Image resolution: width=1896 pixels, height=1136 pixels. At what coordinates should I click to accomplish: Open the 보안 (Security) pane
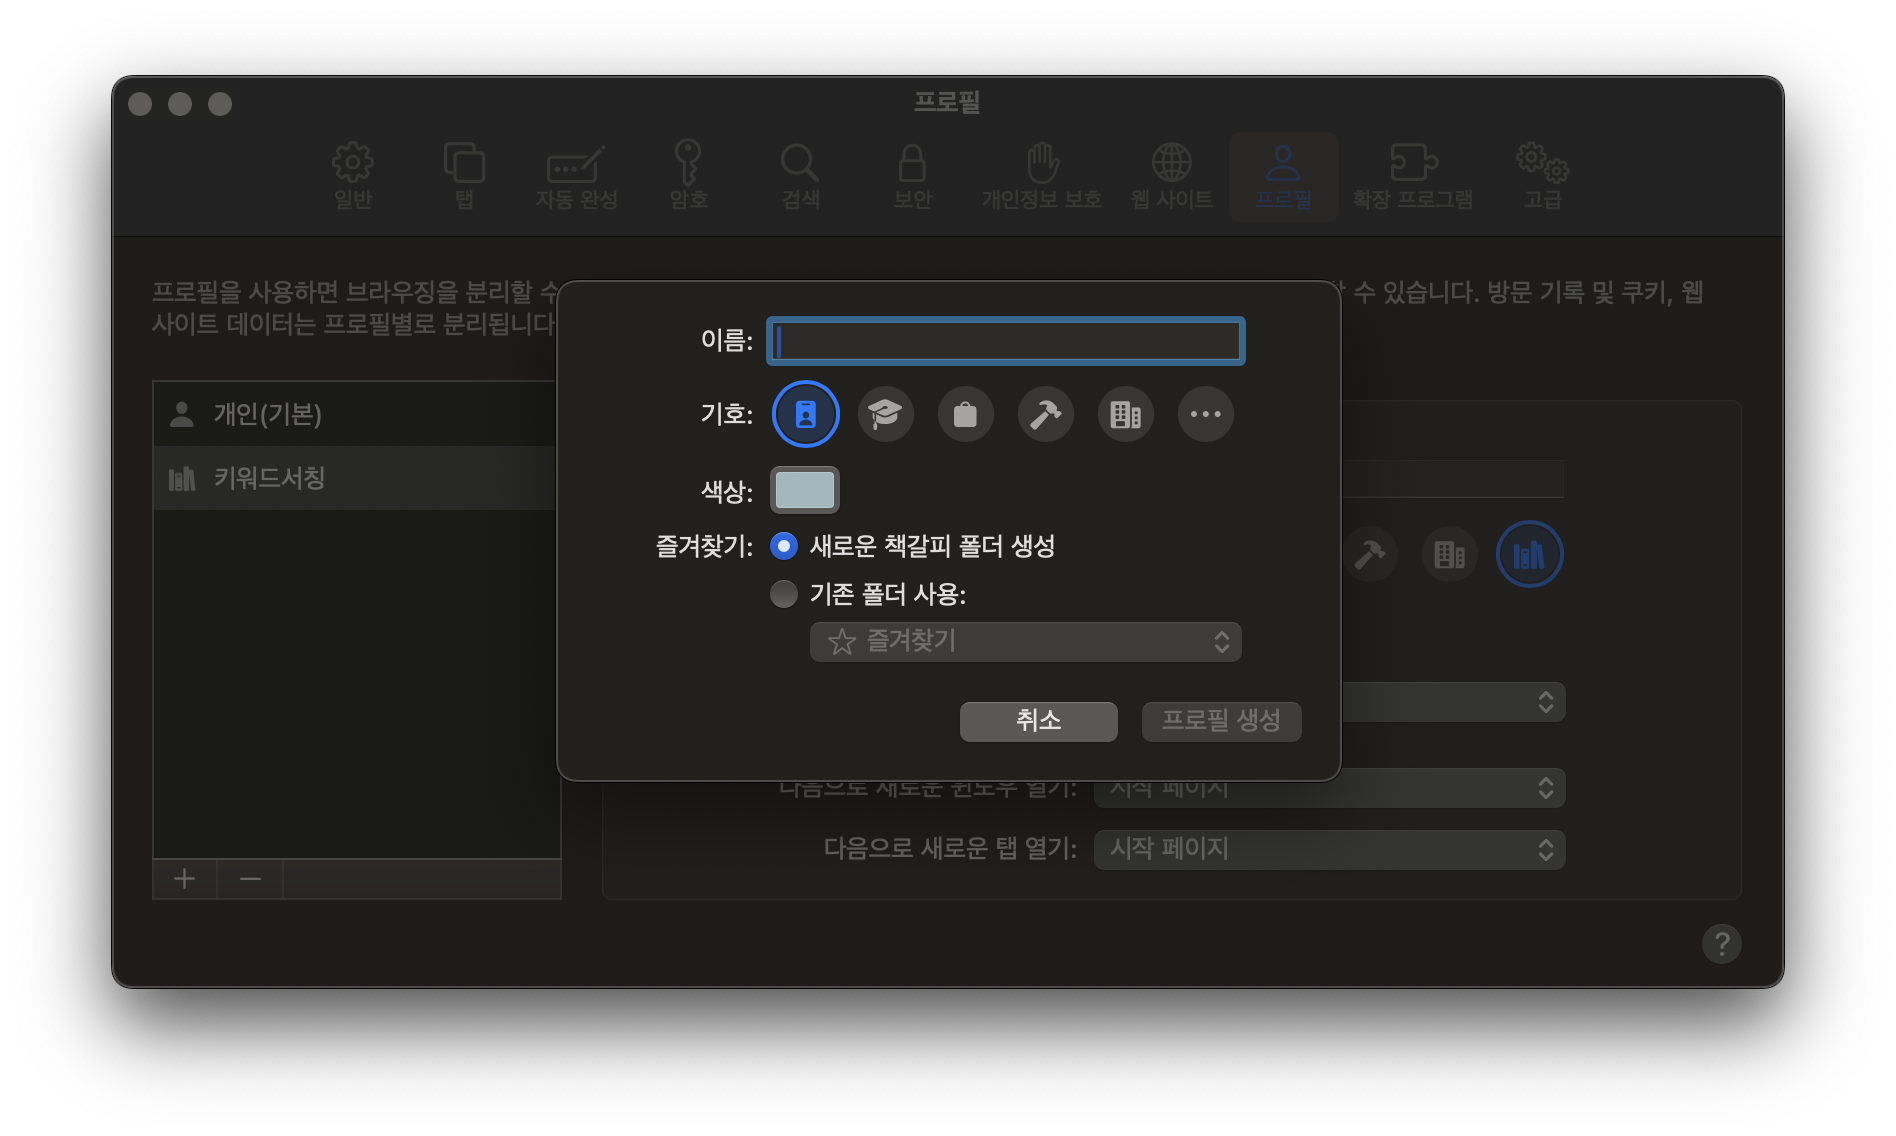coord(912,177)
